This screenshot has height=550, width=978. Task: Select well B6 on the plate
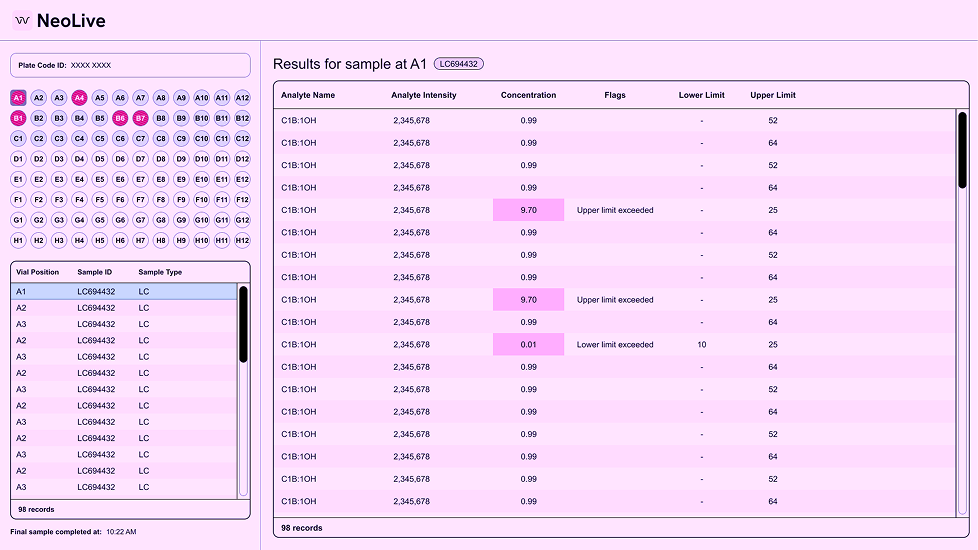120,118
